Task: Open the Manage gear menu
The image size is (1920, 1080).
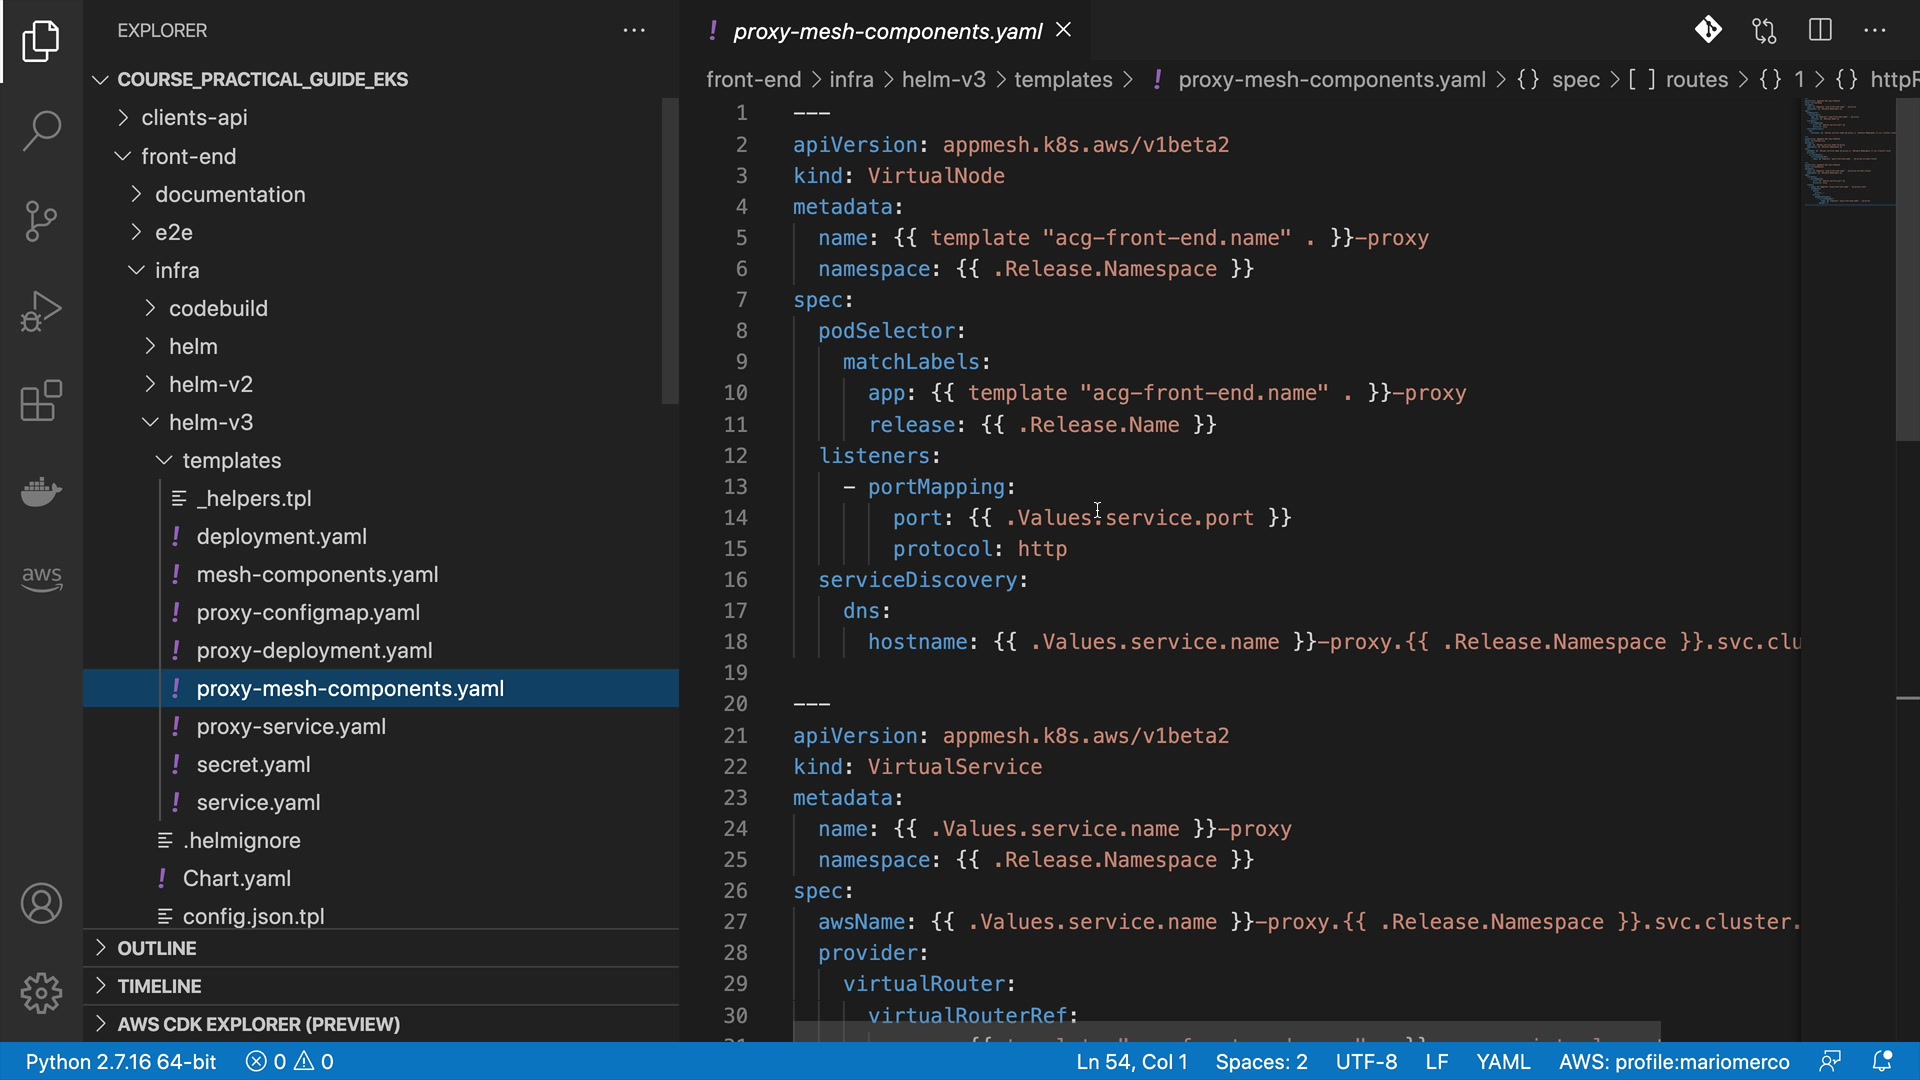Action: pos(41,993)
